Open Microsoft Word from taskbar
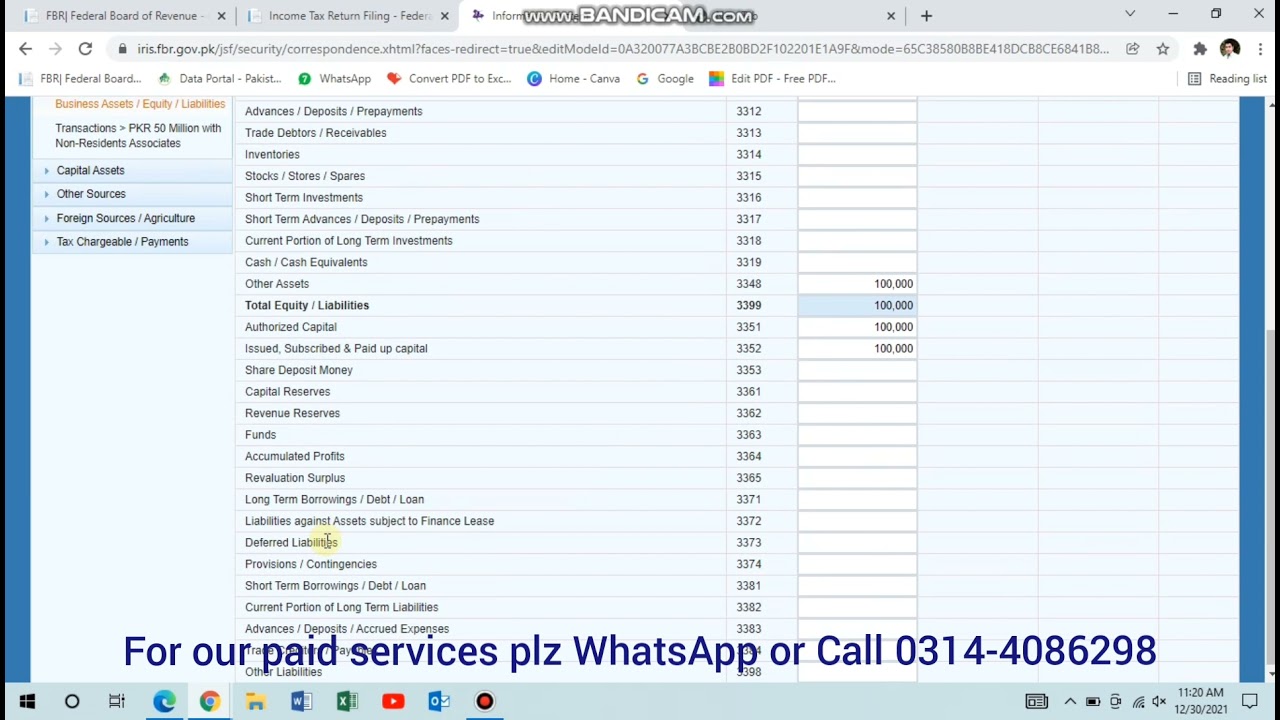 coord(301,702)
